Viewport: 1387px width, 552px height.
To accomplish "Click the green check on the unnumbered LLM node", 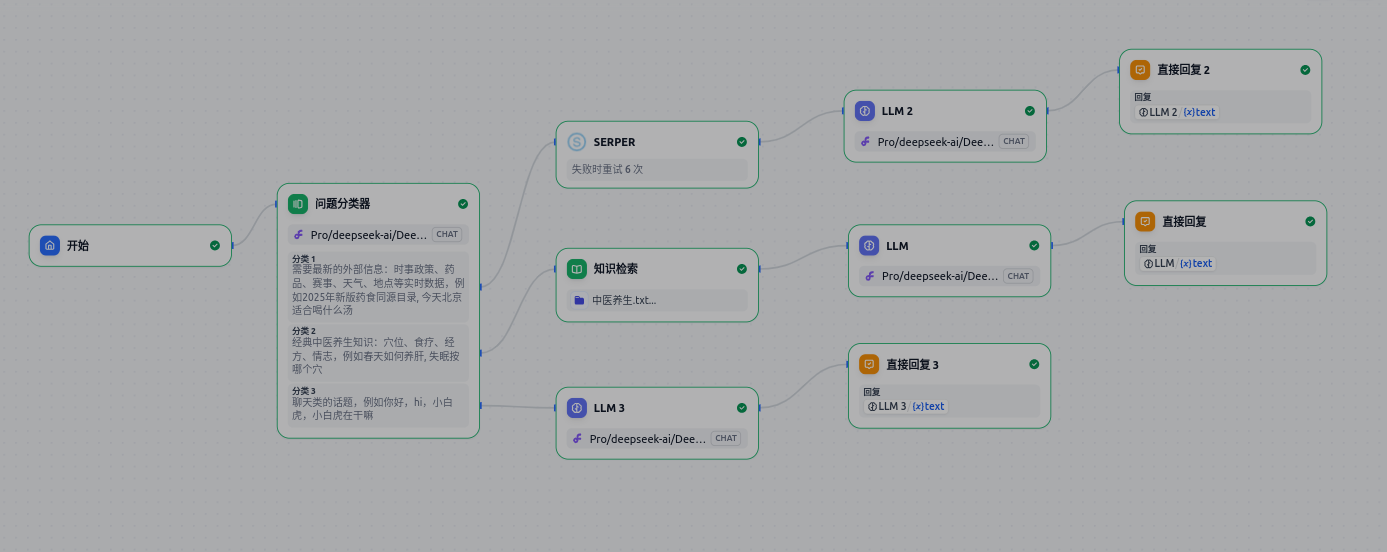I will (x=1034, y=246).
